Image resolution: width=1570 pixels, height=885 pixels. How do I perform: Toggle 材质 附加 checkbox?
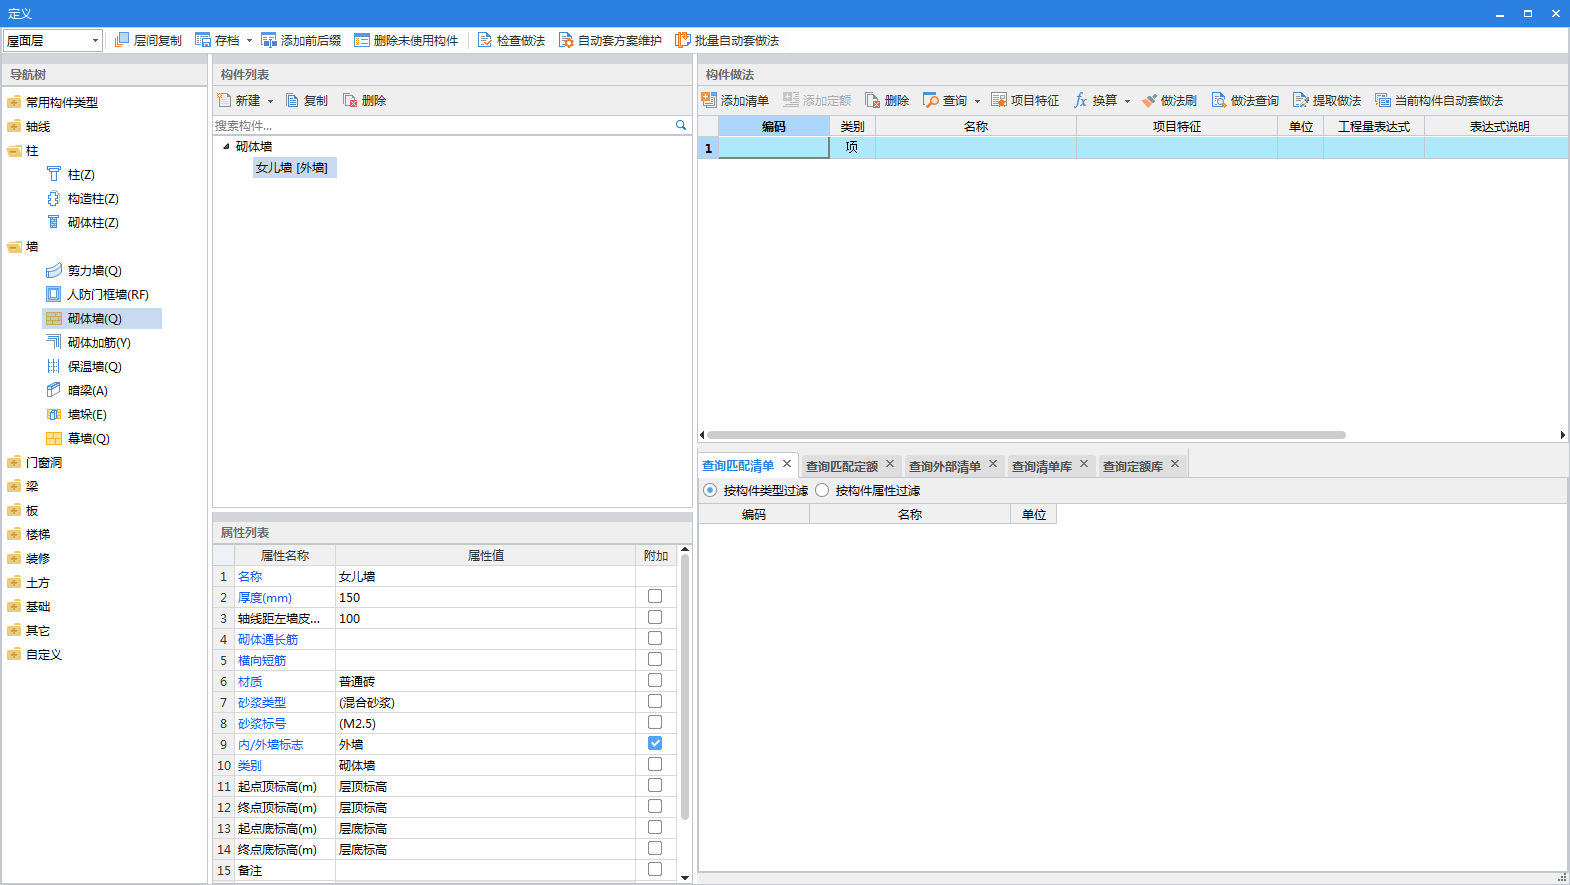[655, 680]
